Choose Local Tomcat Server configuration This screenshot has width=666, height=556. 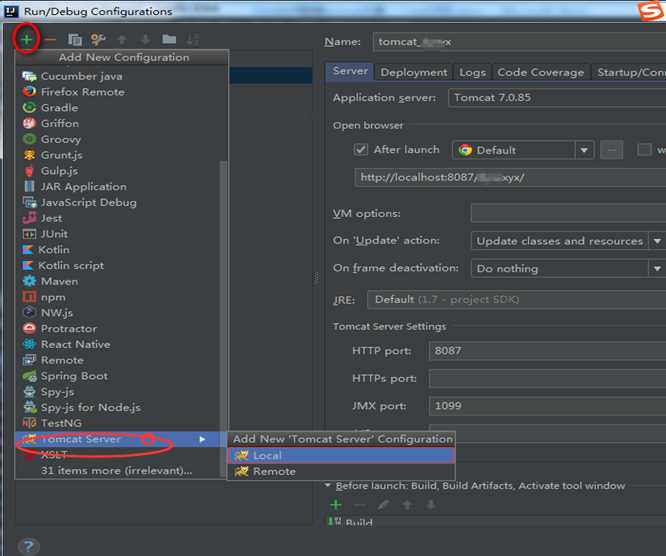(341, 455)
